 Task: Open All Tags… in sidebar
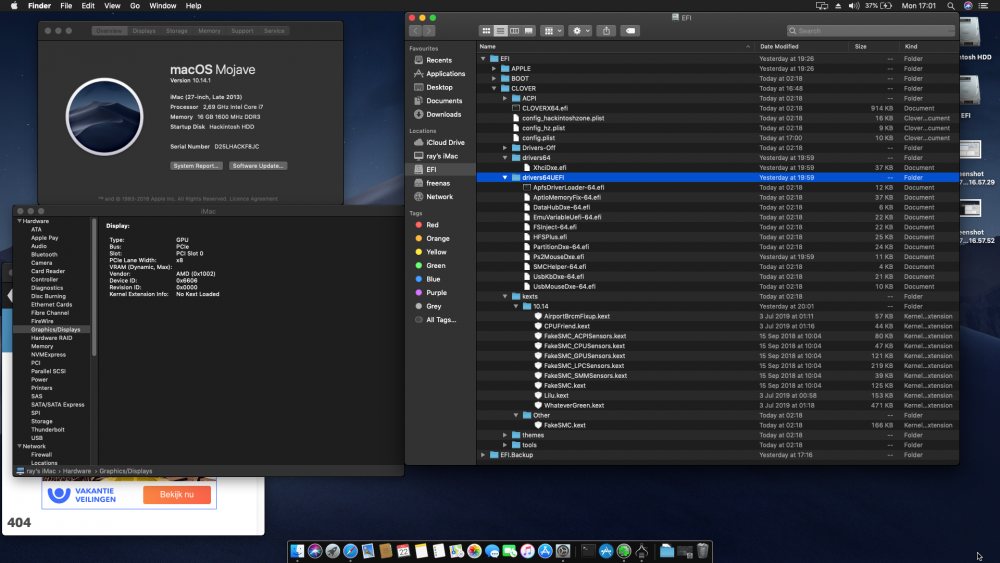(x=441, y=320)
